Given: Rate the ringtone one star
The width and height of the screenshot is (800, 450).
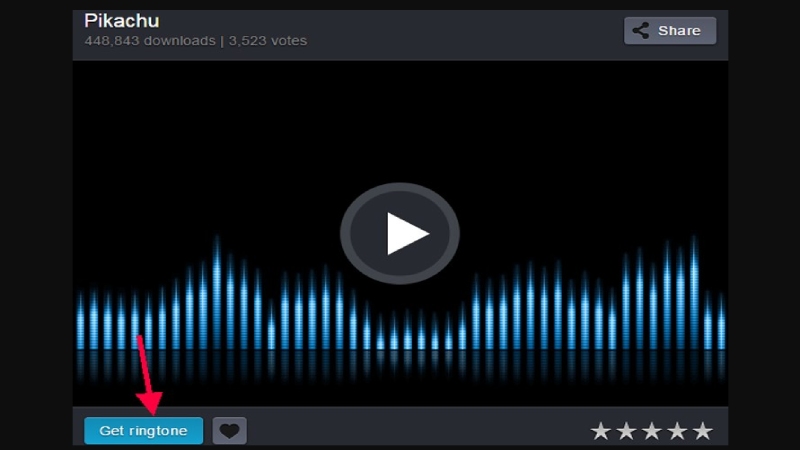Looking at the screenshot, I should [x=601, y=431].
